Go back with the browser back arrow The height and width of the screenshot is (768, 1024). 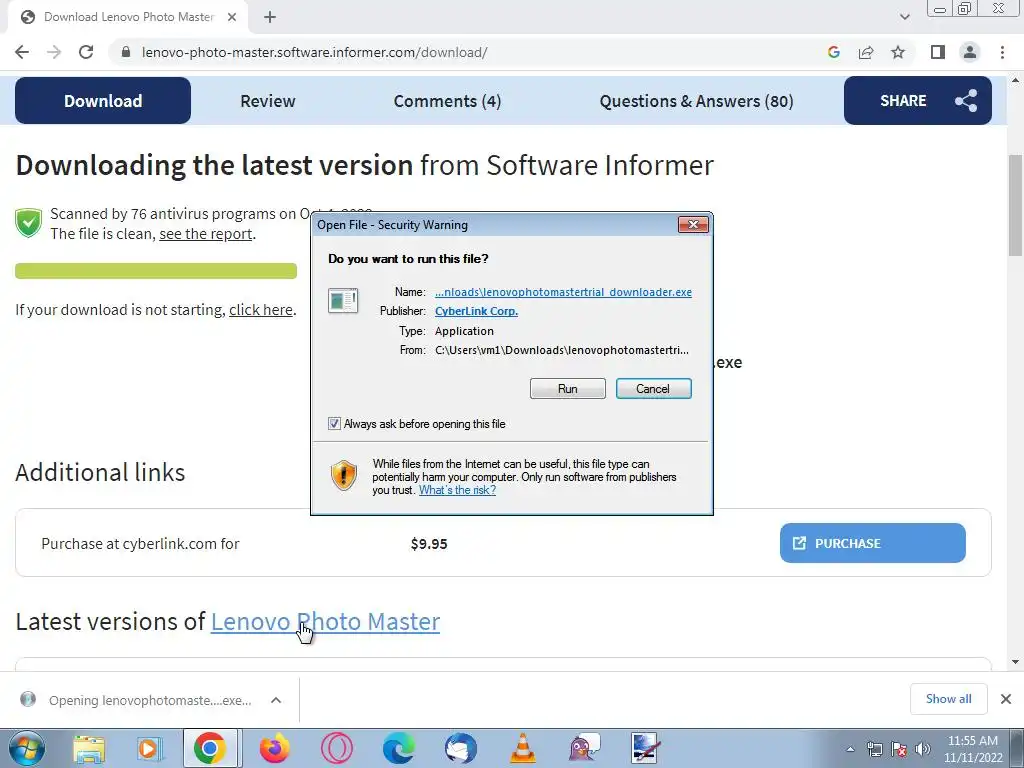tap(22, 52)
